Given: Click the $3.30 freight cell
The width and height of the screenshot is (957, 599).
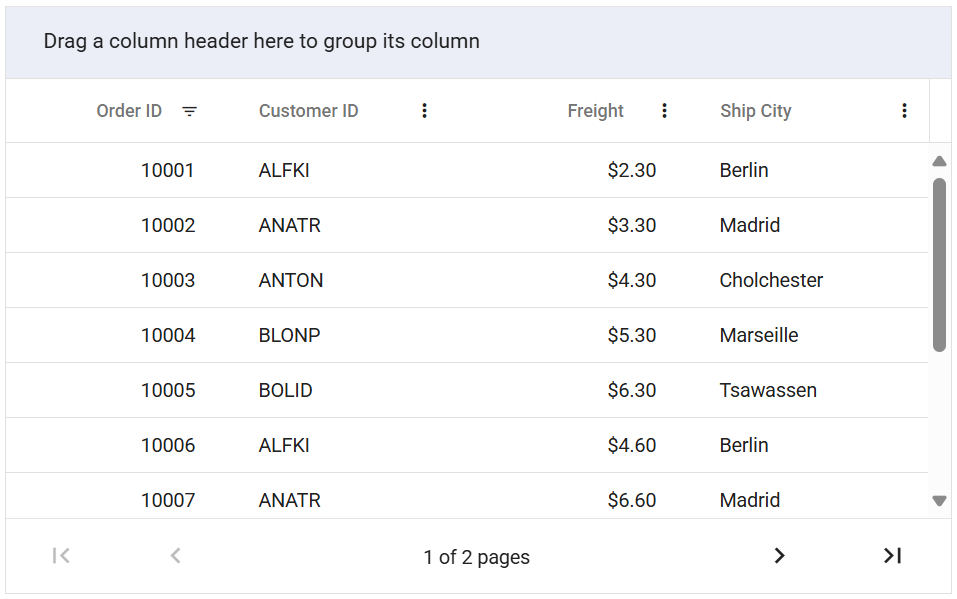Looking at the screenshot, I should (632, 225).
